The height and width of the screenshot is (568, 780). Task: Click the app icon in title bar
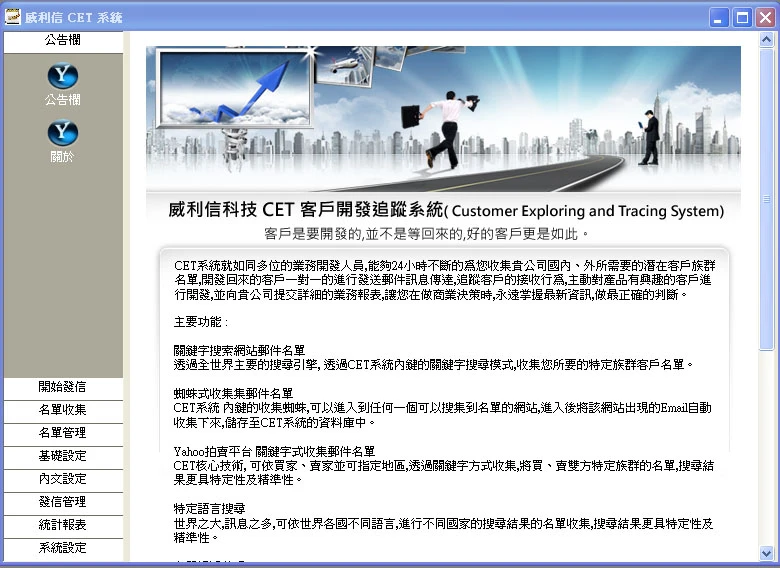coord(12,17)
